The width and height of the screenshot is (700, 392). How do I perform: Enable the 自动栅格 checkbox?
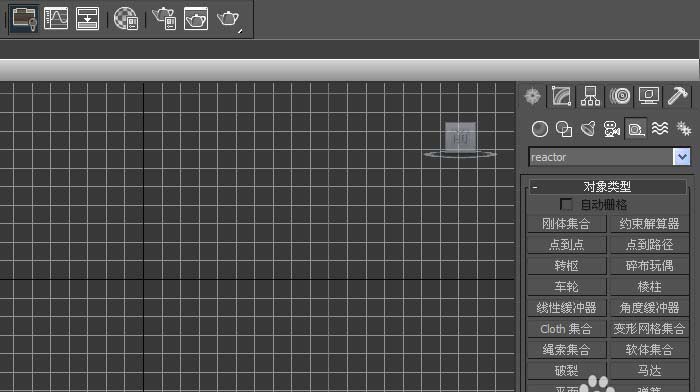566,204
